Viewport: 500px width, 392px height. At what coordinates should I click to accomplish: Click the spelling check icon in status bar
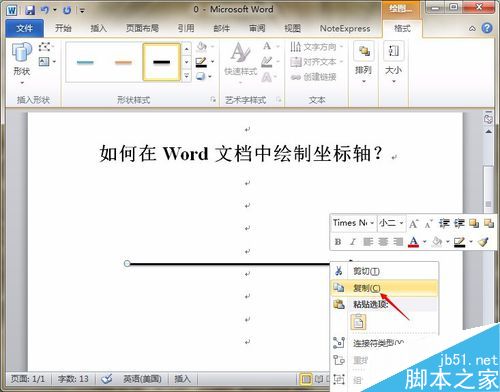click(107, 379)
